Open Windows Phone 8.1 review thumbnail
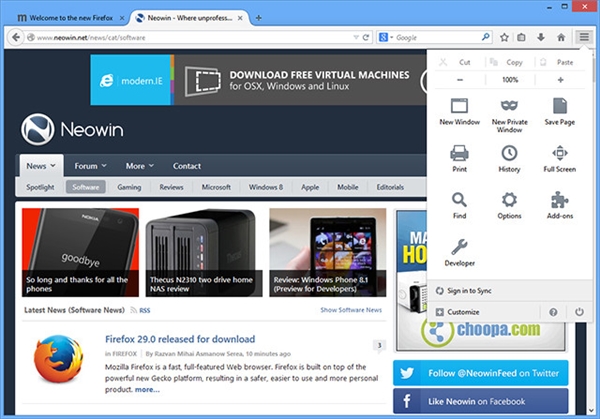 click(x=328, y=252)
